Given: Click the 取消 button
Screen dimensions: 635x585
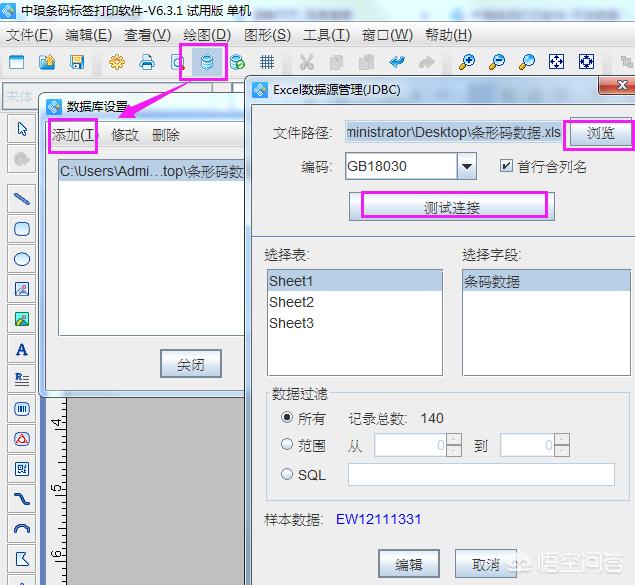Looking at the screenshot, I should point(486,564).
